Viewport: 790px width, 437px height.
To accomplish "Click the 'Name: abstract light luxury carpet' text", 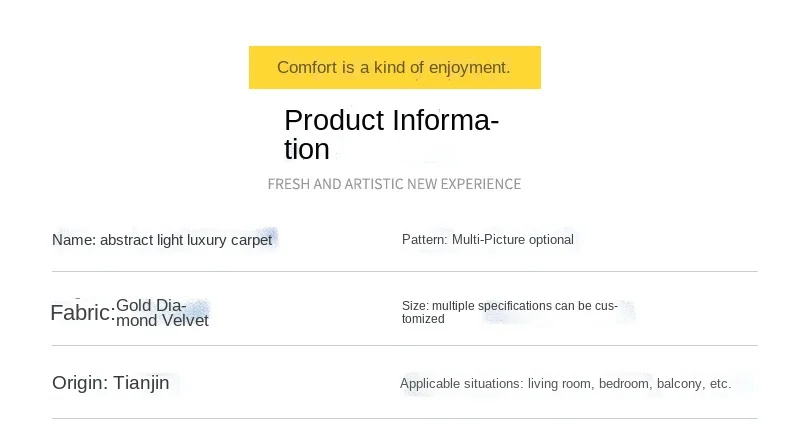I will 162,240.
